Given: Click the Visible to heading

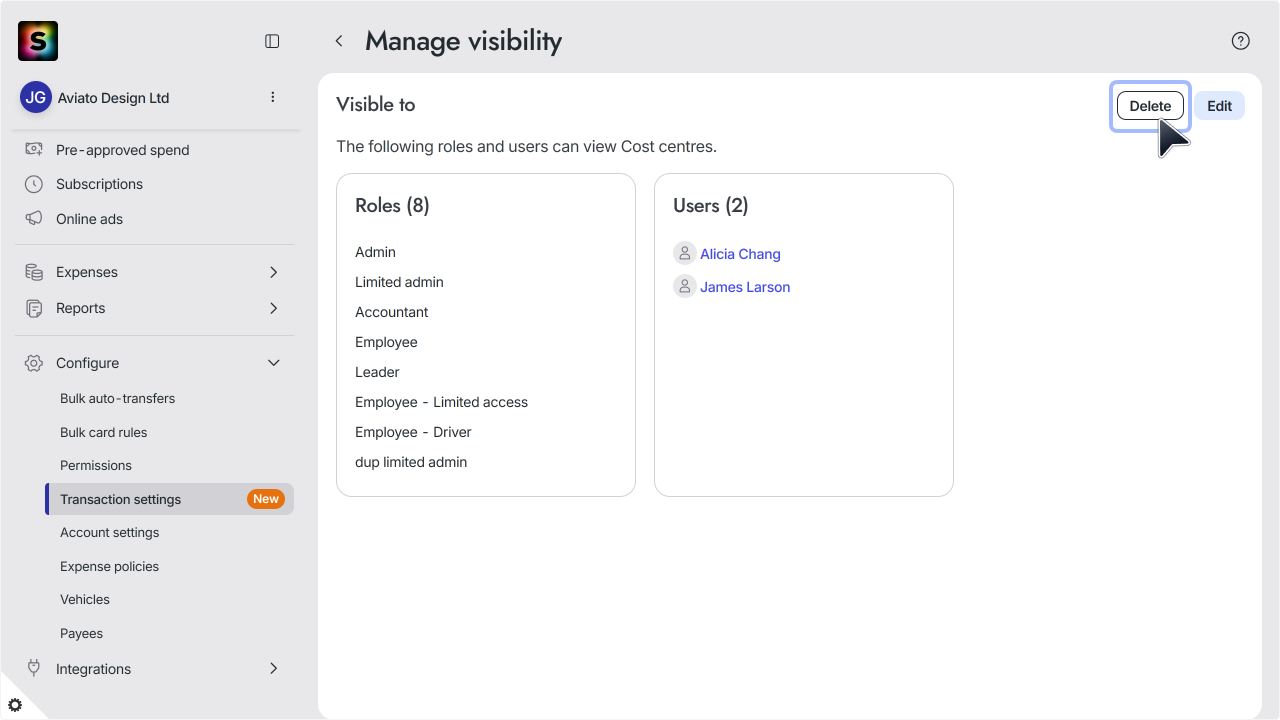Looking at the screenshot, I should coord(376,104).
